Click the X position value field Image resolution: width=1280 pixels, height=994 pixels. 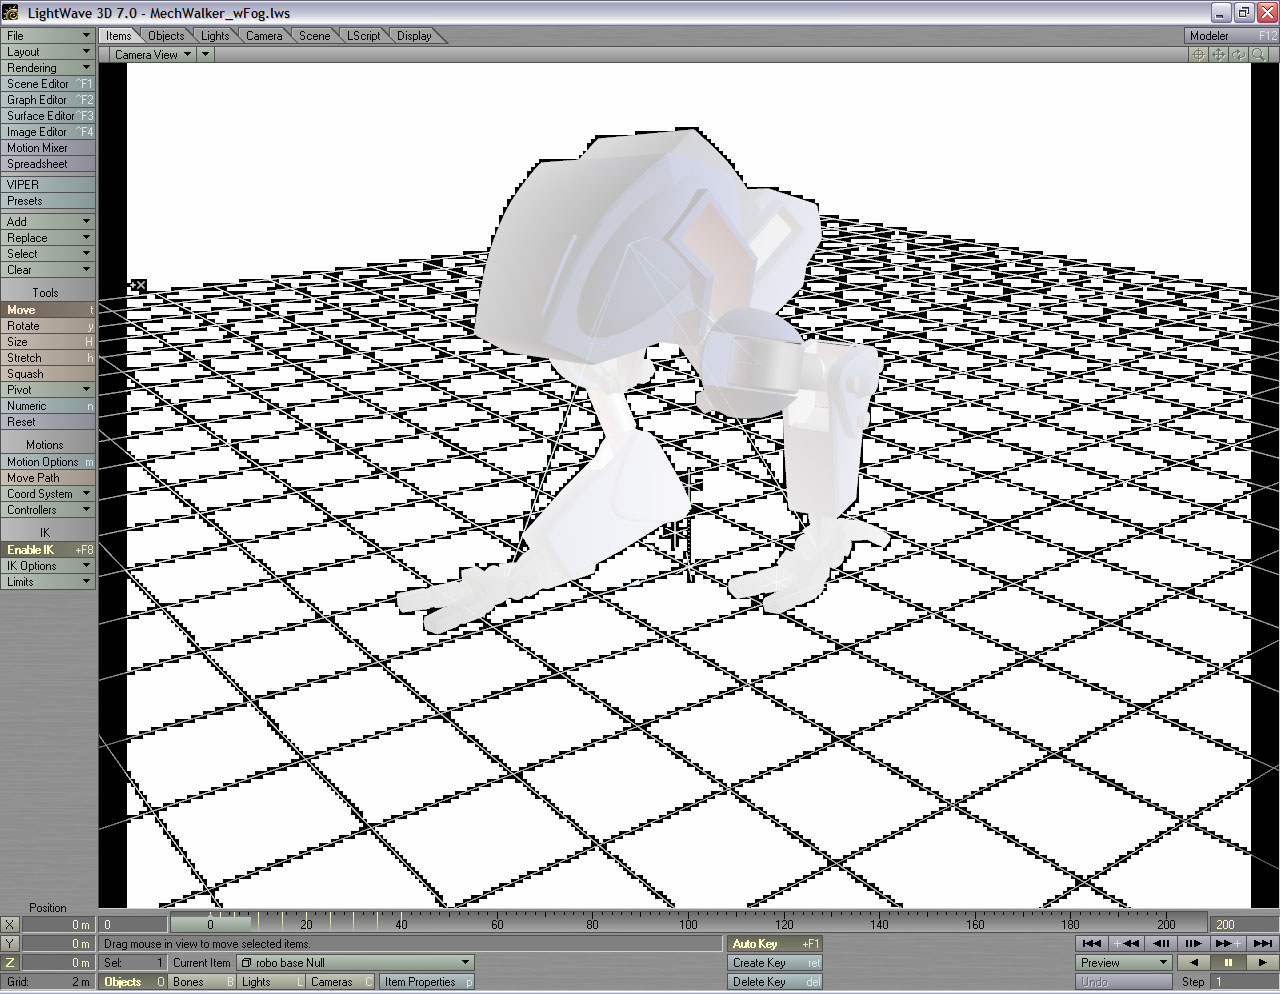(58, 925)
